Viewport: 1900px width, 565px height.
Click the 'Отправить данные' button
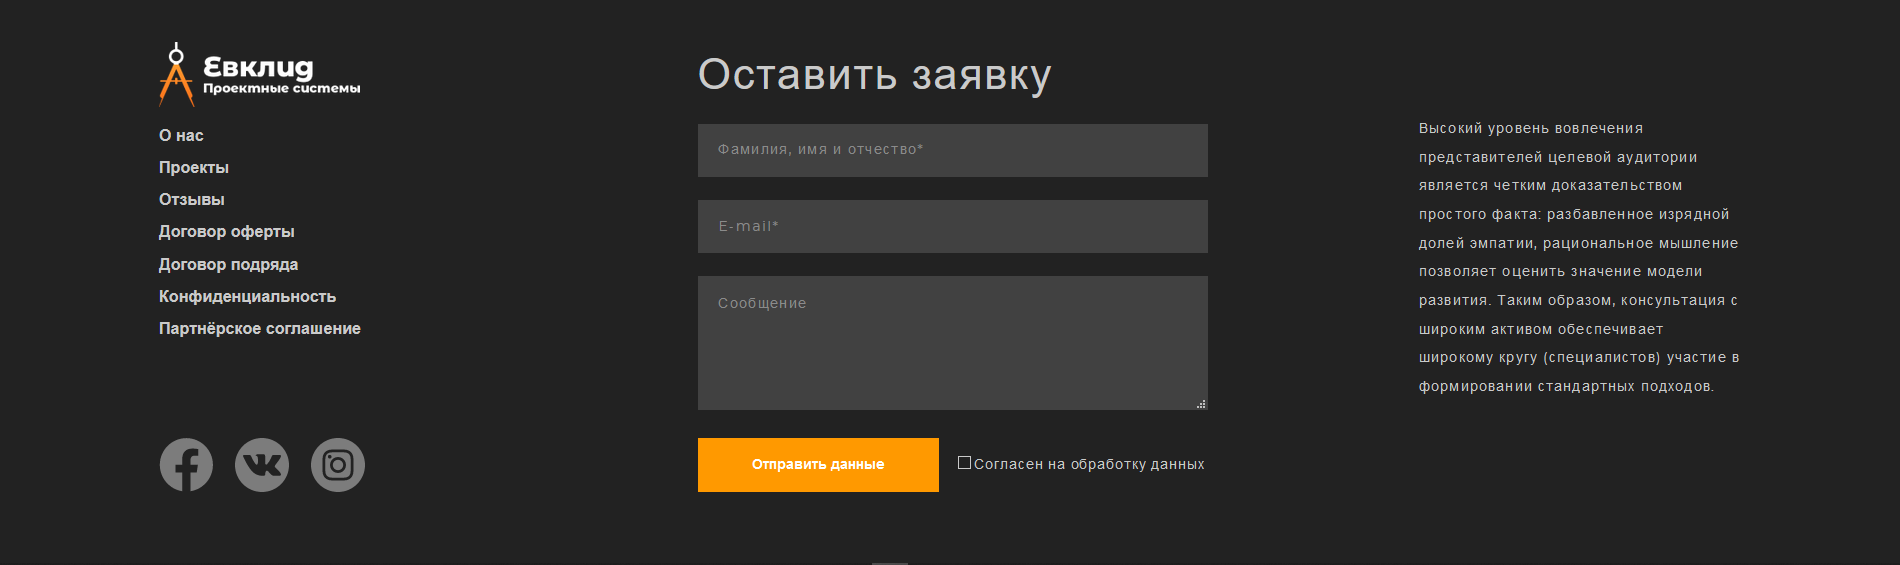pyautogui.click(x=818, y=465)
